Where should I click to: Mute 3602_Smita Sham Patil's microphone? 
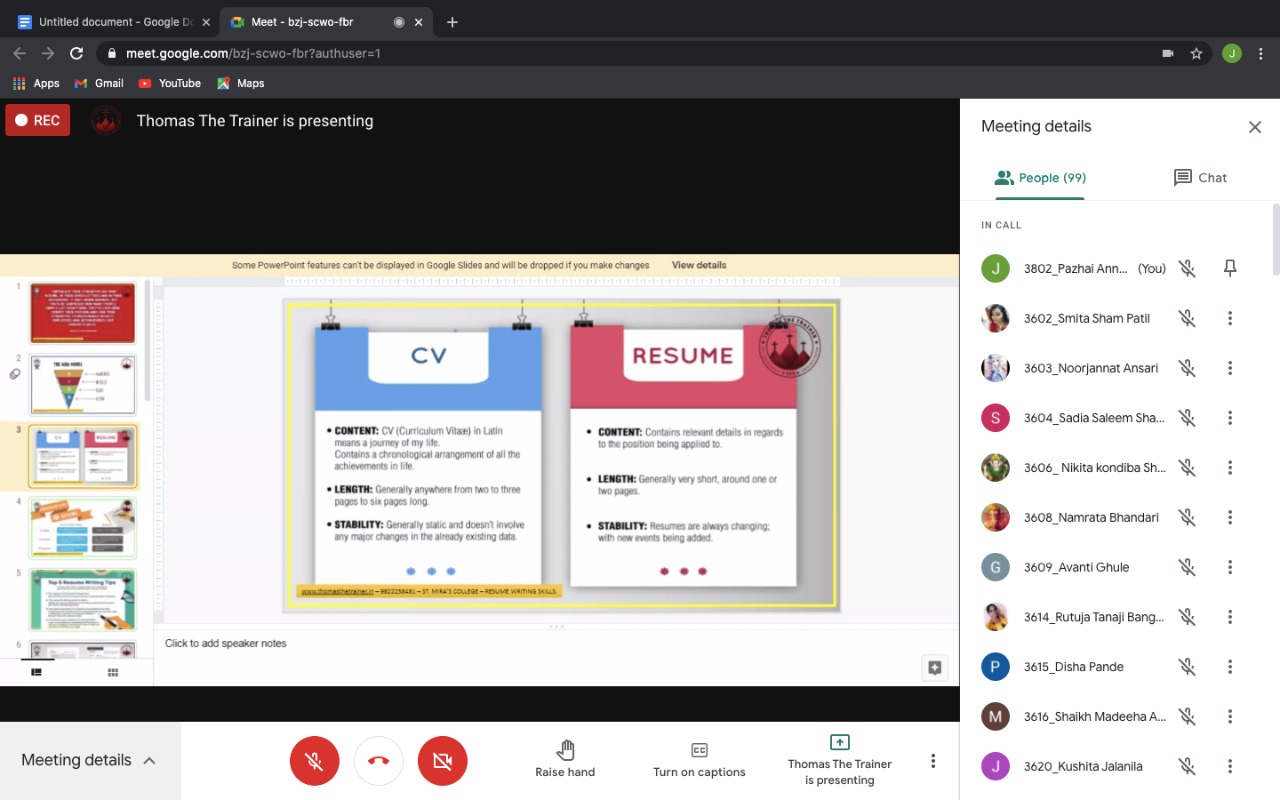tap(1187, 318)
